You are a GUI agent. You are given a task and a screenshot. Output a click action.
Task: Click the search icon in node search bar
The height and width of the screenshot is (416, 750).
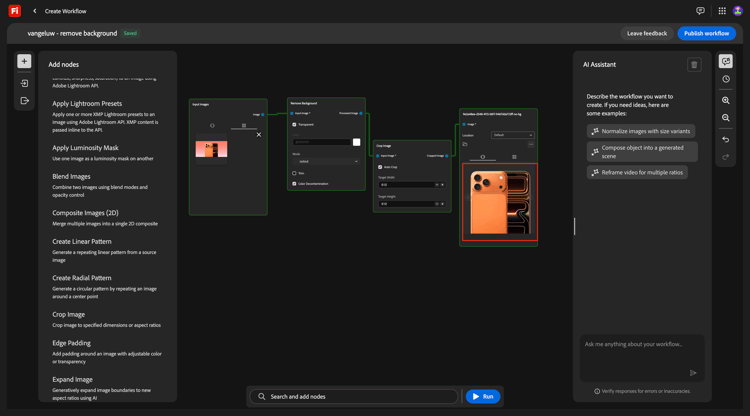click(262, 396)
